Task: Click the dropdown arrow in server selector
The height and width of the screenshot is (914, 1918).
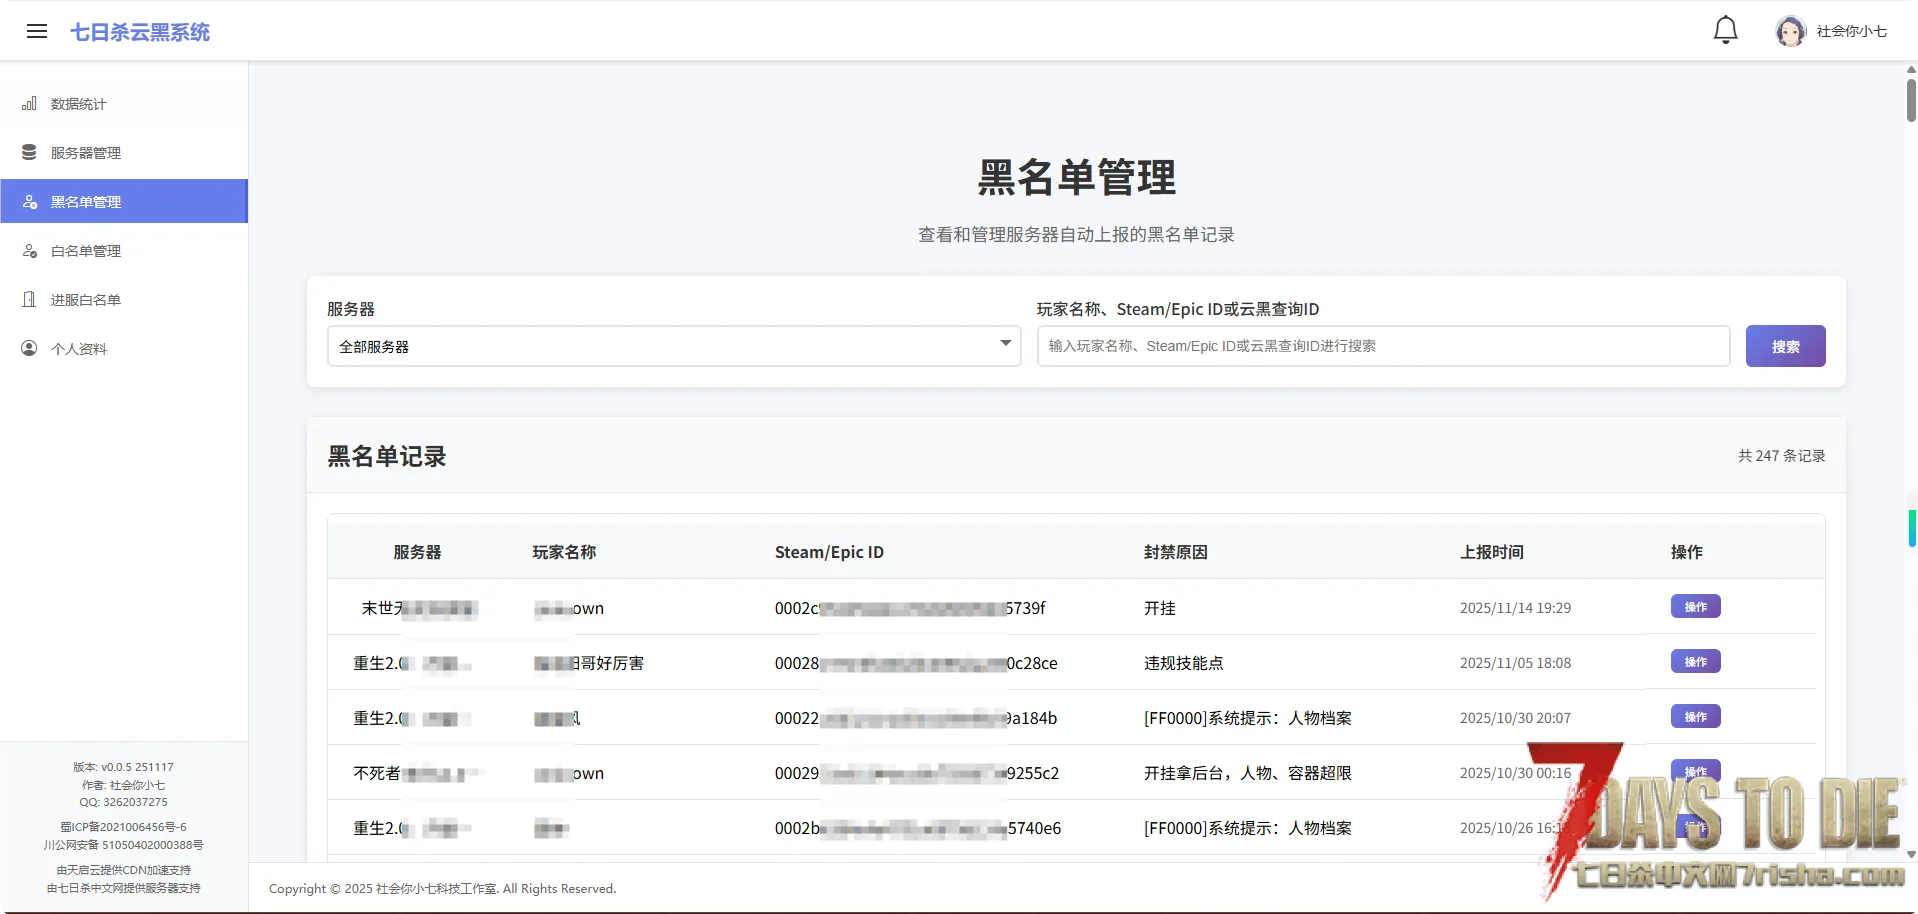Action: 1005,344
